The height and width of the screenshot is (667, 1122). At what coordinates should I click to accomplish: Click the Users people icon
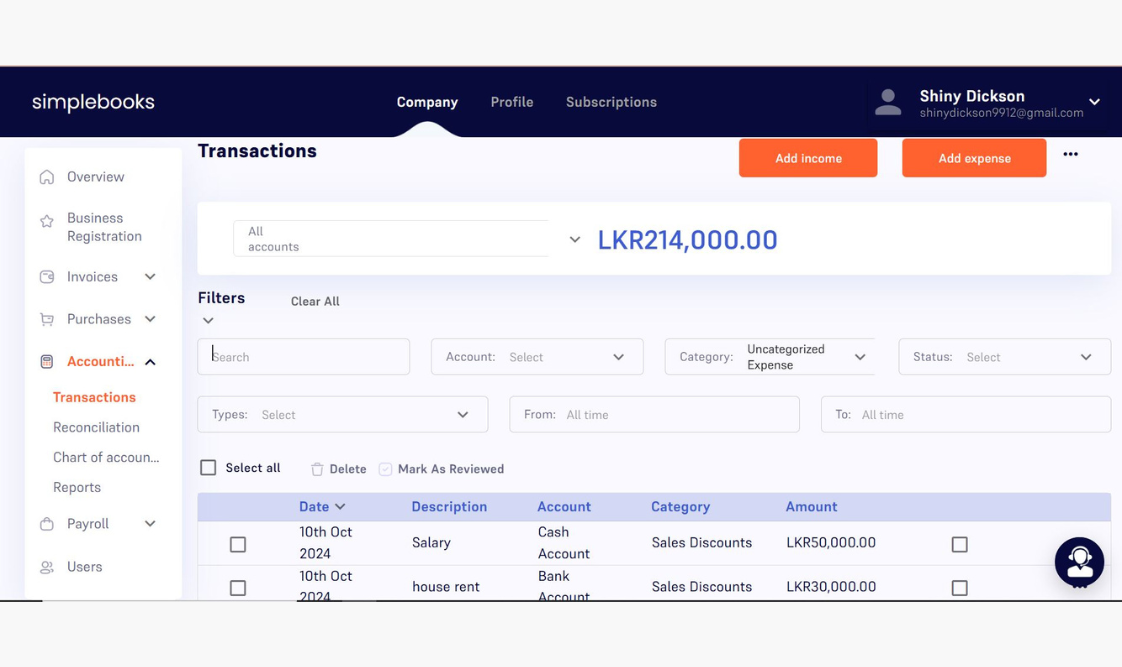pos(47,567)
